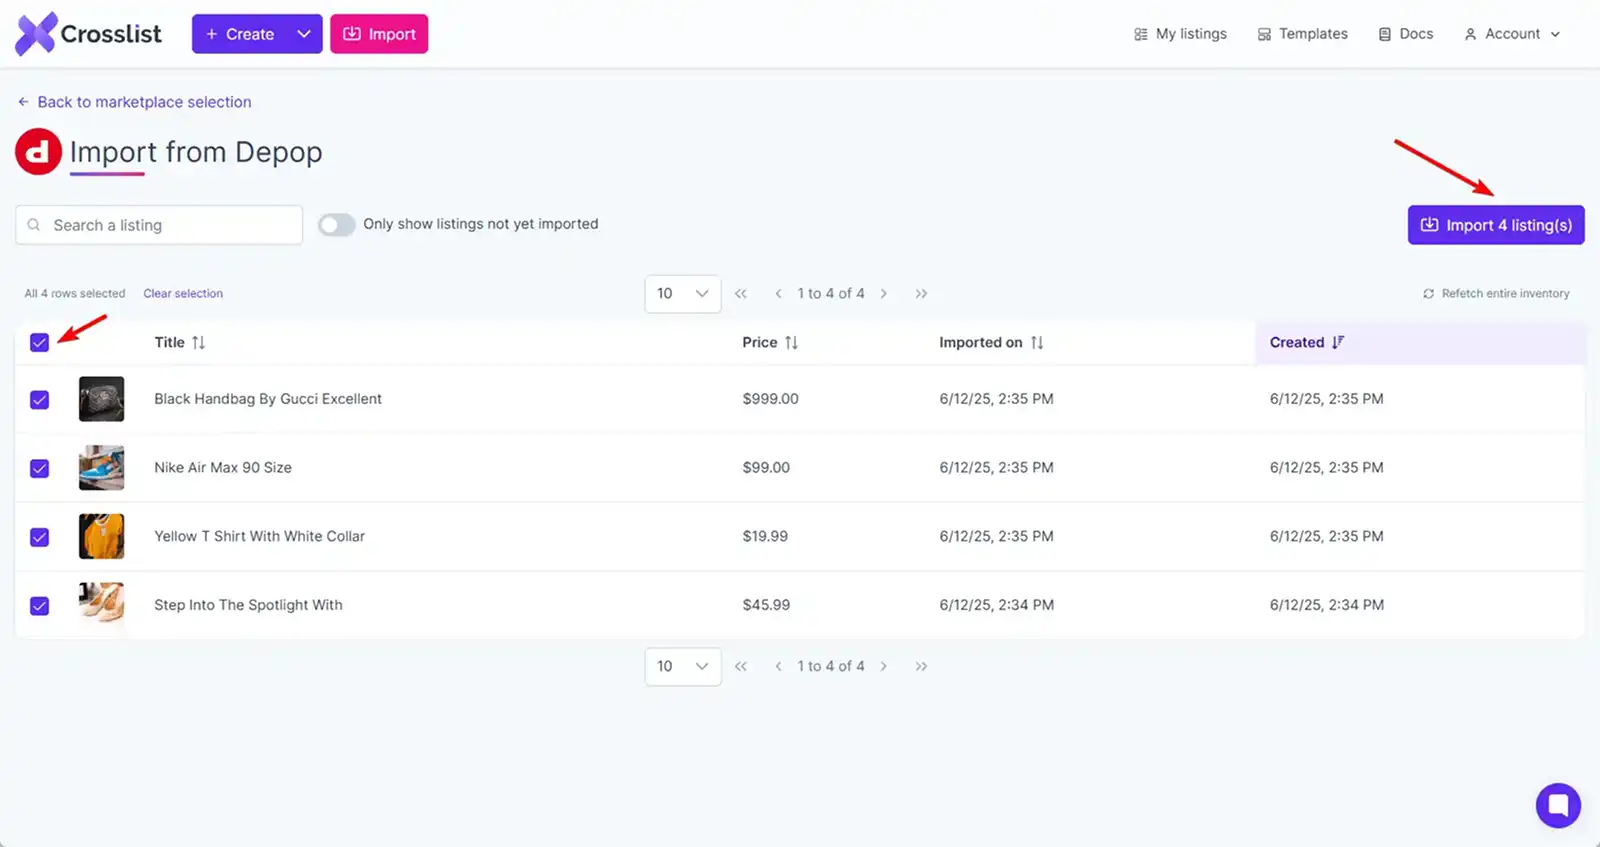
Task: Click the Nike Air Max thumbnail
Action: tap(101, 468)
